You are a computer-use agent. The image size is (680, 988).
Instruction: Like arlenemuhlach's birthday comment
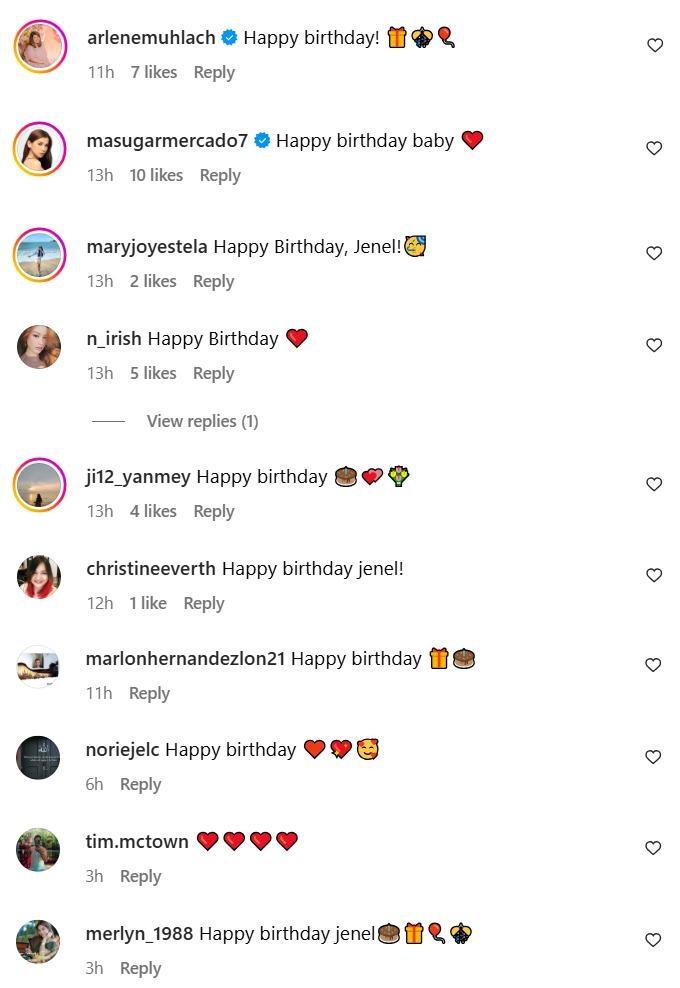(x=655, y=45)
